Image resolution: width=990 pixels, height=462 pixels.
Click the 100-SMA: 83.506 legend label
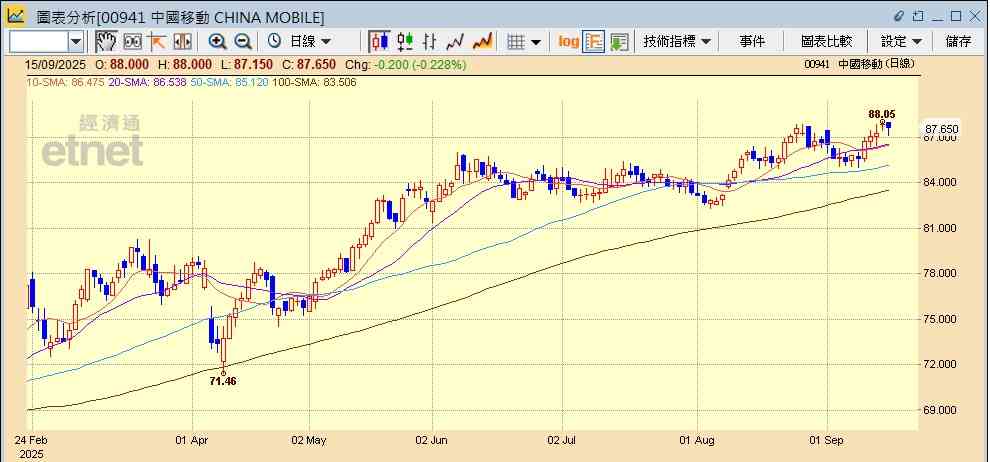click(x=314, y=82)
